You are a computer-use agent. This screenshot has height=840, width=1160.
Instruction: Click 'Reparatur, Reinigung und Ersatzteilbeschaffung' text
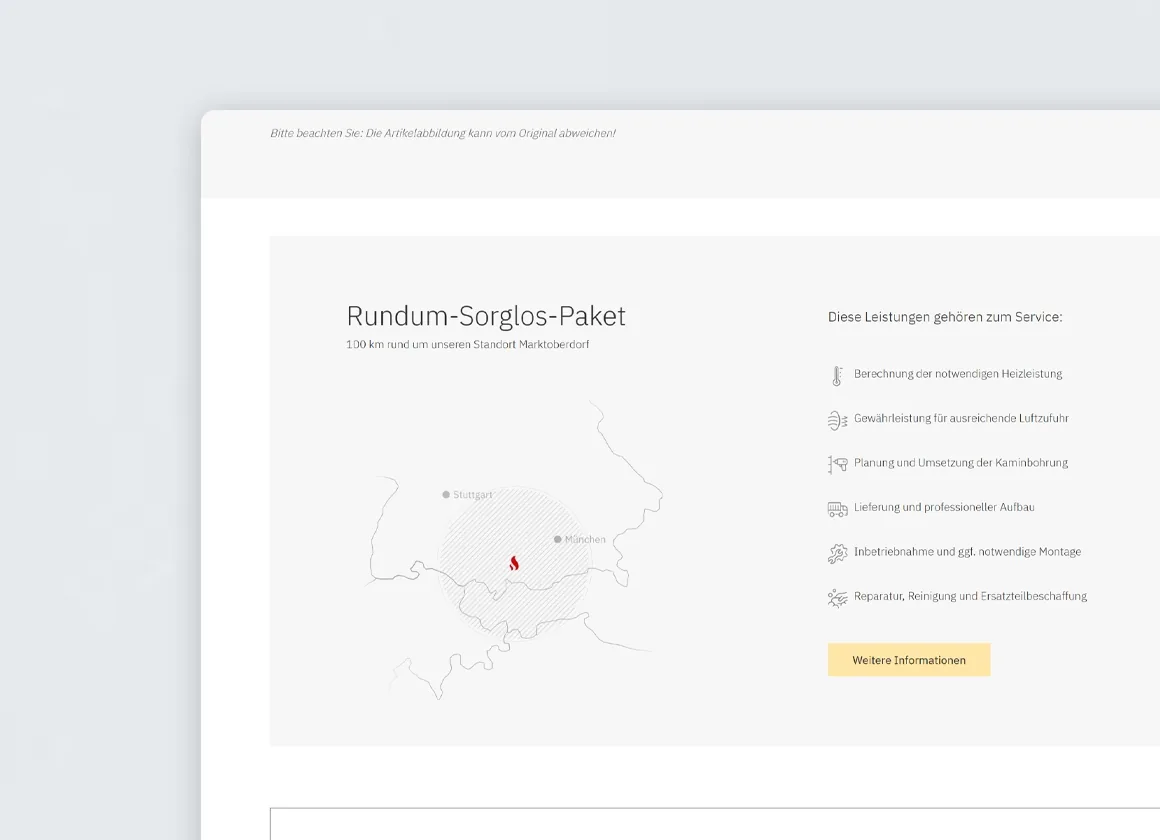[971, 596]
